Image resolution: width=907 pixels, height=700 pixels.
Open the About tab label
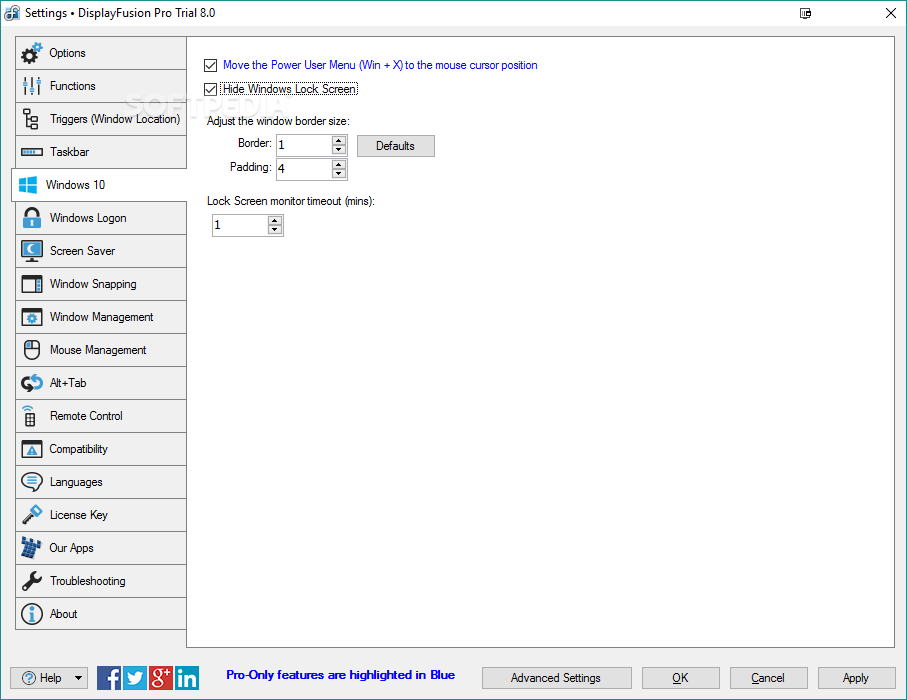pyautogui.click(x=63, y=614)
